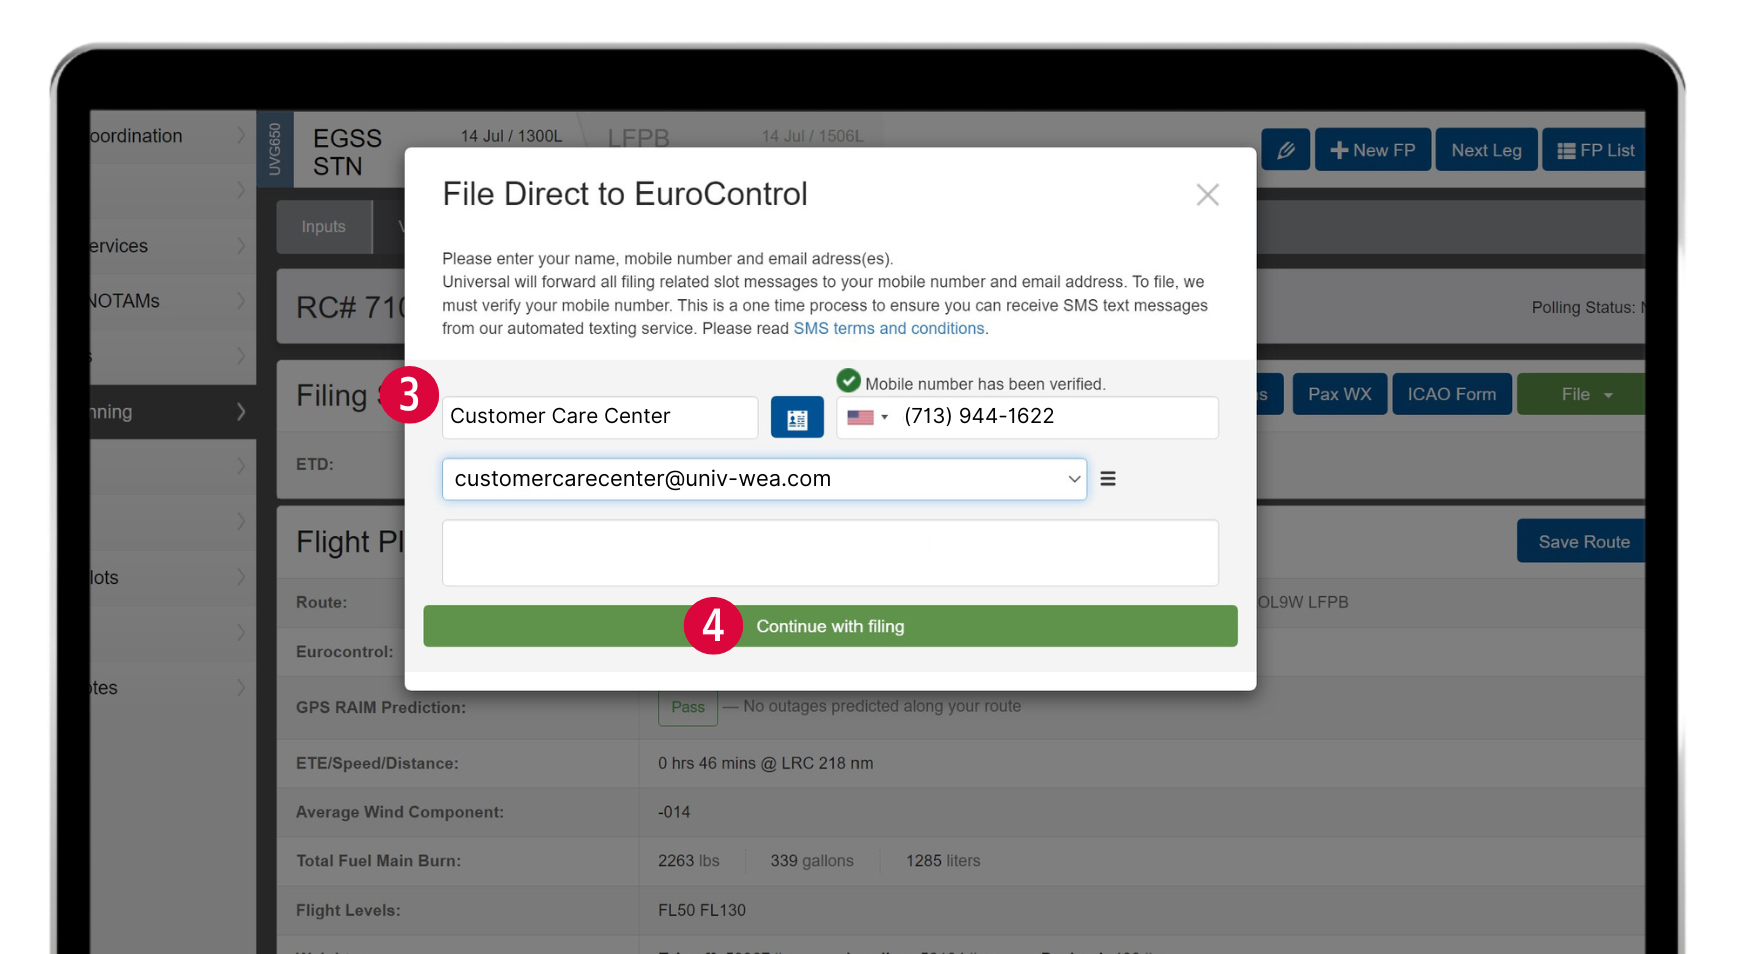
Task: Click the mobile number input field
Action: [x=1055, y=417]
